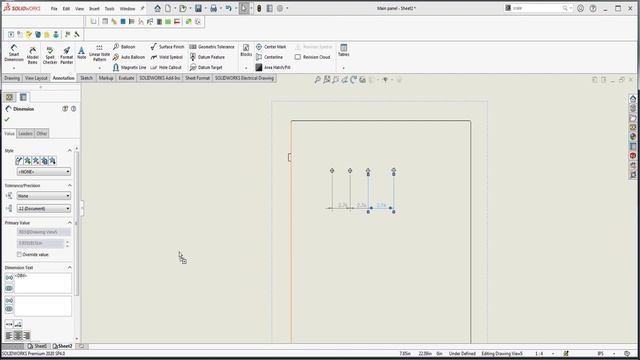The width and height of the screenshot is (640, 360).
Task: Click the Help question mark icon
Action: point(593,8)
